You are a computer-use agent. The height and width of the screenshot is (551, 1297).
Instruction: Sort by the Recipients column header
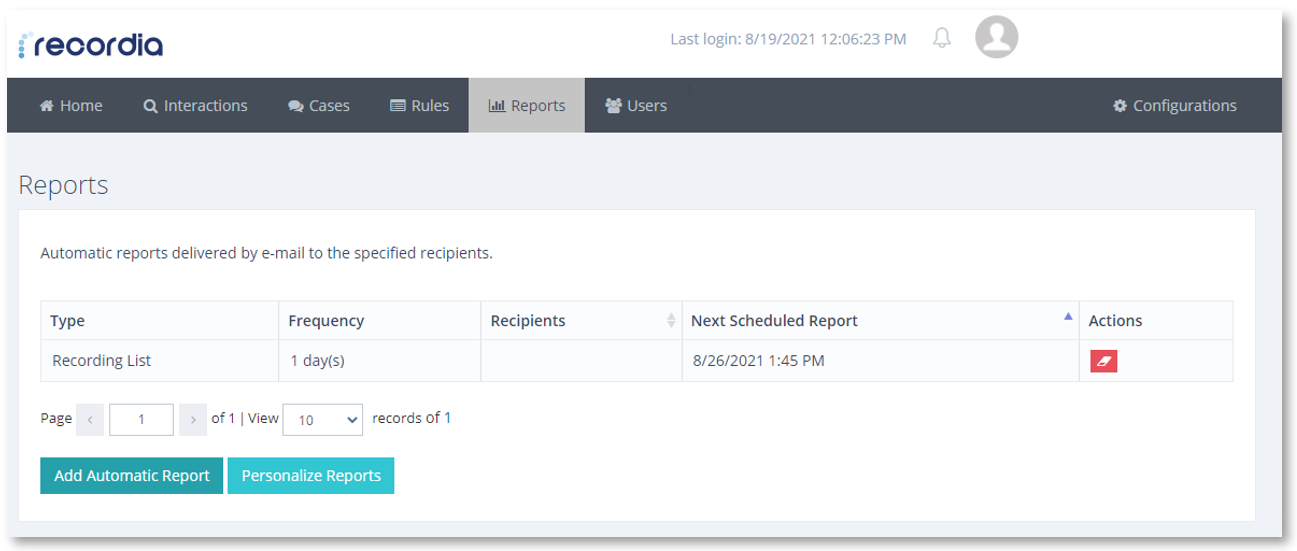581,321
